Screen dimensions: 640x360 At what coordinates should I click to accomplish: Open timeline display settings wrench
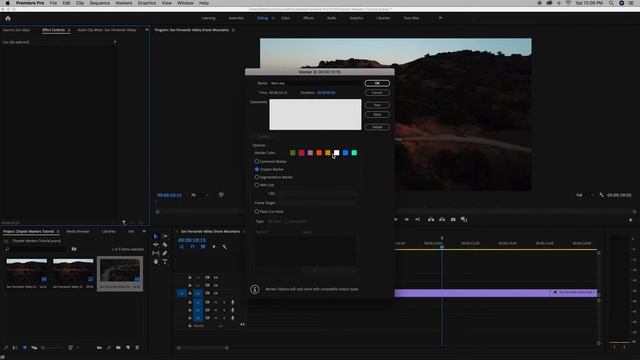point(224,247)
